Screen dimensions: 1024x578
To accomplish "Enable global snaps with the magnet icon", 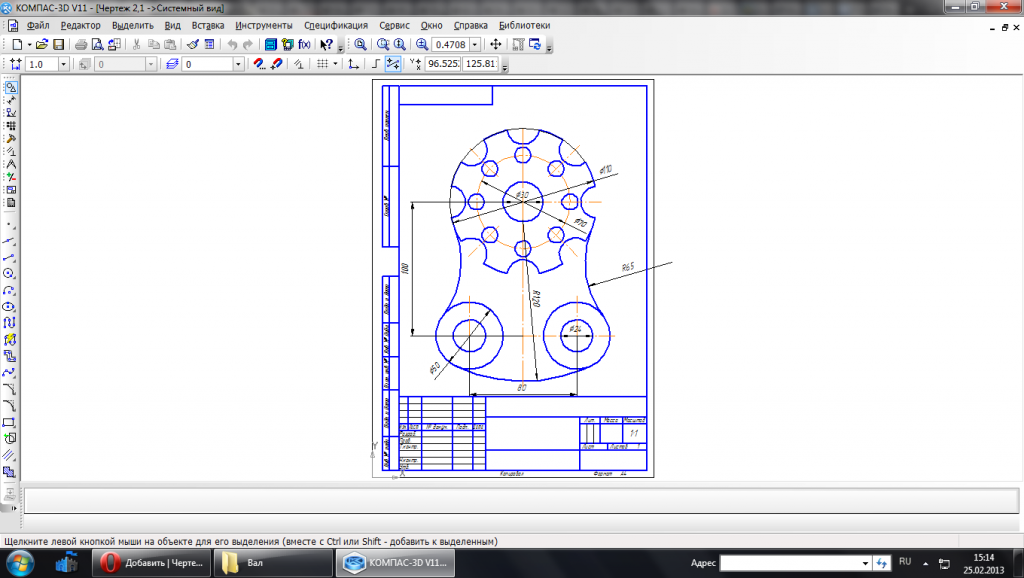I will click(259, 64).
